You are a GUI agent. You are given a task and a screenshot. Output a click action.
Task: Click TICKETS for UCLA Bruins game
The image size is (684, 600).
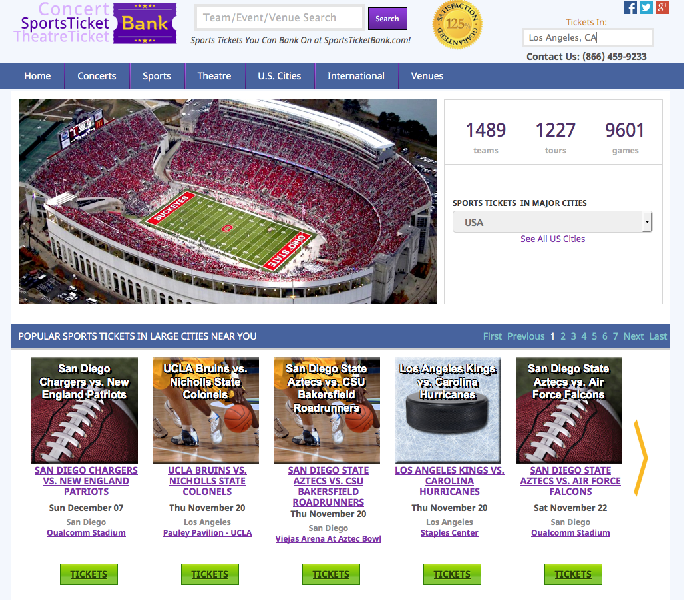210,574
